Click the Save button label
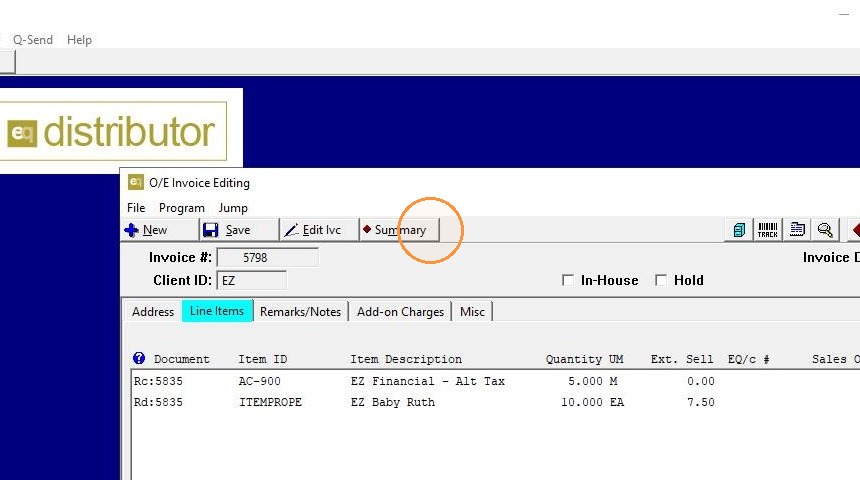860x480 pixels. click(238, 230)
